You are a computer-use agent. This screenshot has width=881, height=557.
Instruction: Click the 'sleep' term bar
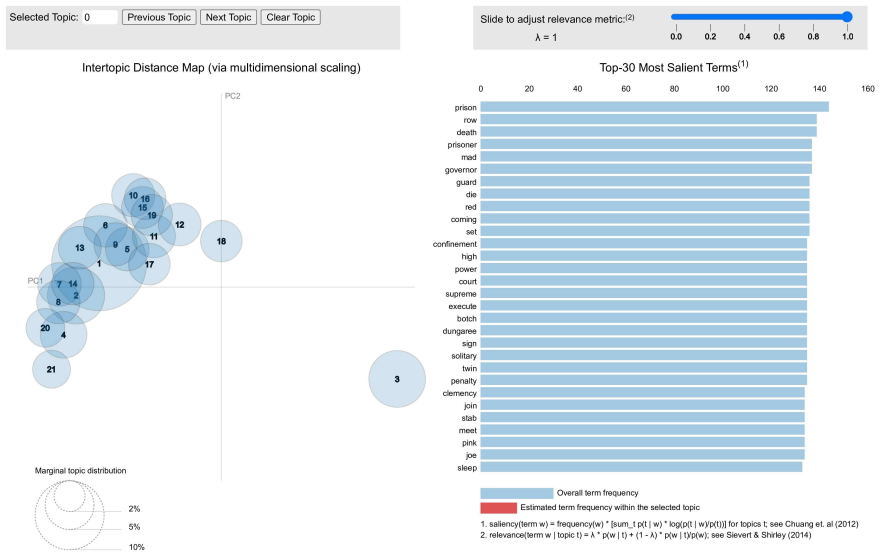641,468
